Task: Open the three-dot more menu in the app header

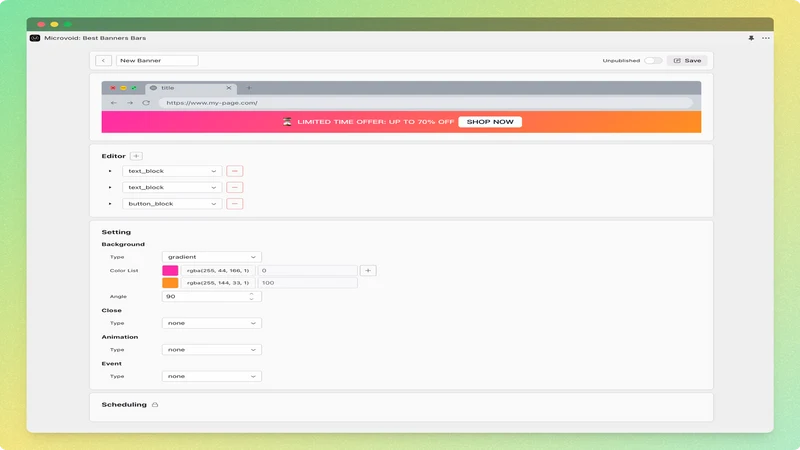Action: [x=766, y=38]
